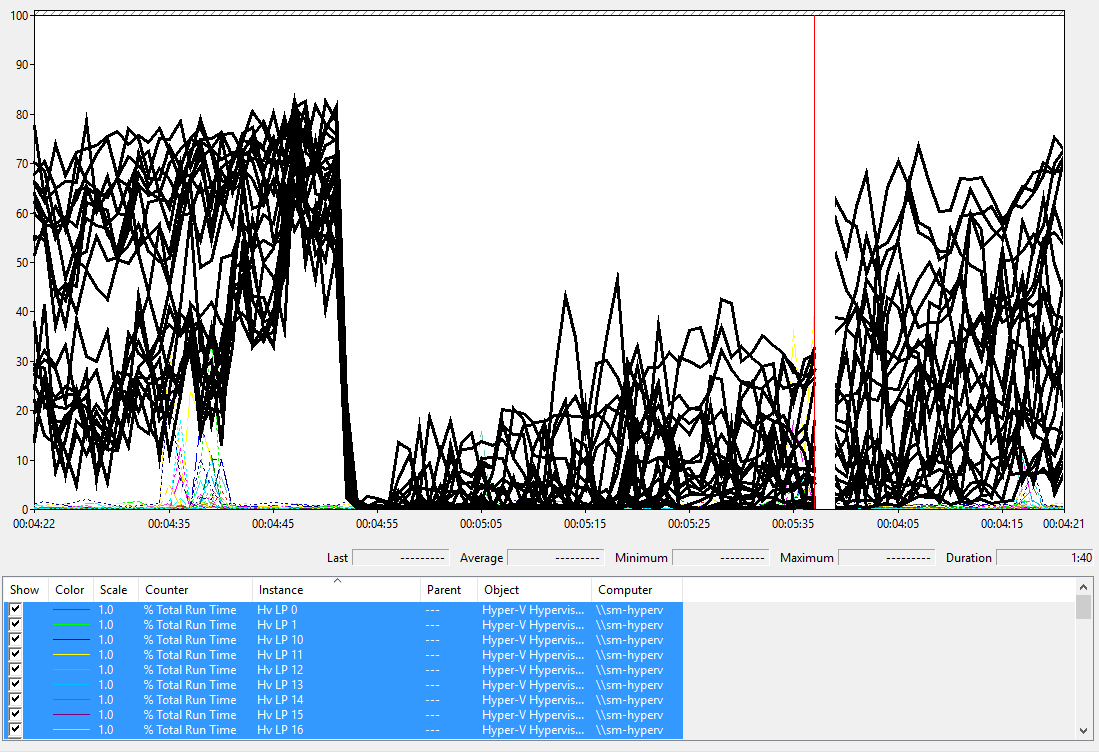Toggle the Hv LP 16 Show checkbox
1099x753 pixels.
[15, 730]
